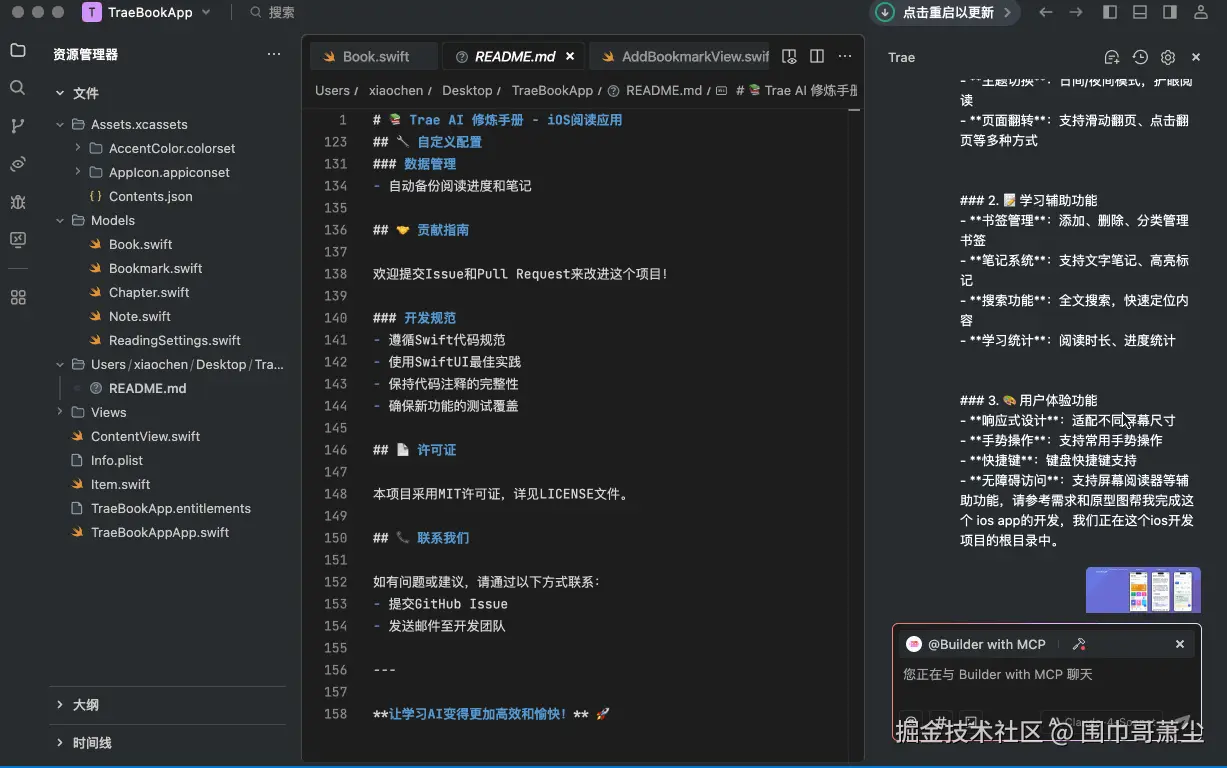This screenshot has height=768, width=1227.
Task: Open the editor more actions menu
Action: point(845,56)
